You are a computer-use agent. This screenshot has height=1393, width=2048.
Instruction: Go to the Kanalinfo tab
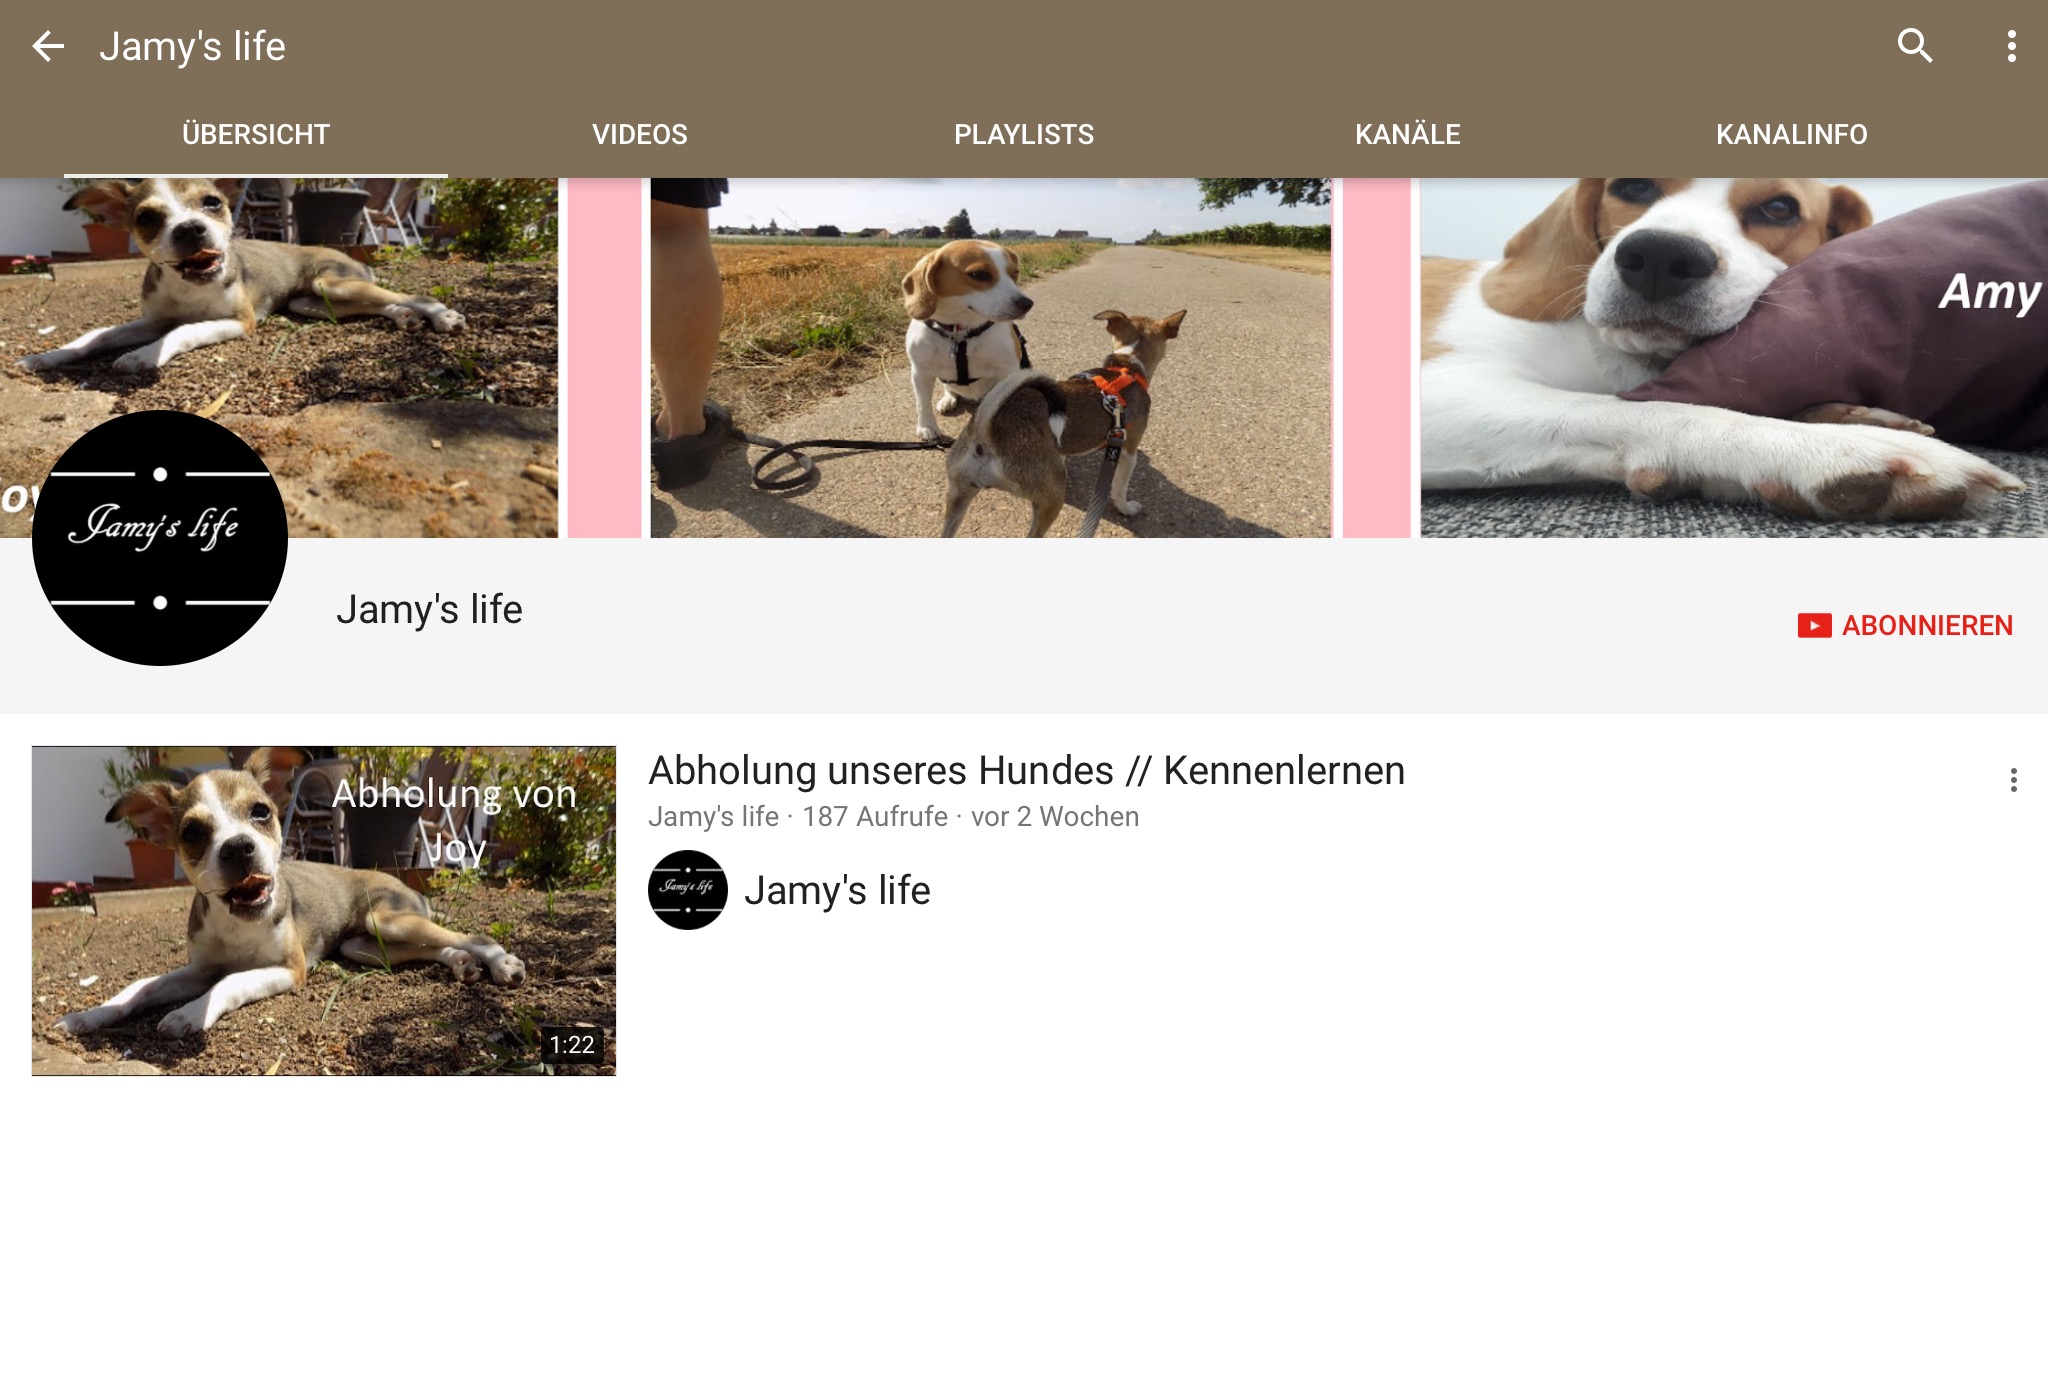tap(1791, 134)
